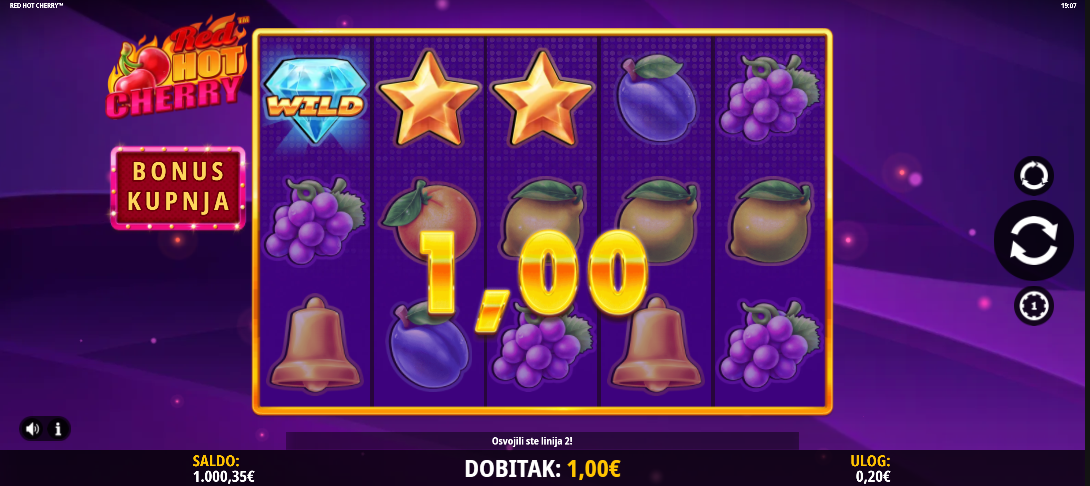Click the bell in the first reel
Image resolution: width=1090 pixels, height=486 pixels.
click(315, 345)
